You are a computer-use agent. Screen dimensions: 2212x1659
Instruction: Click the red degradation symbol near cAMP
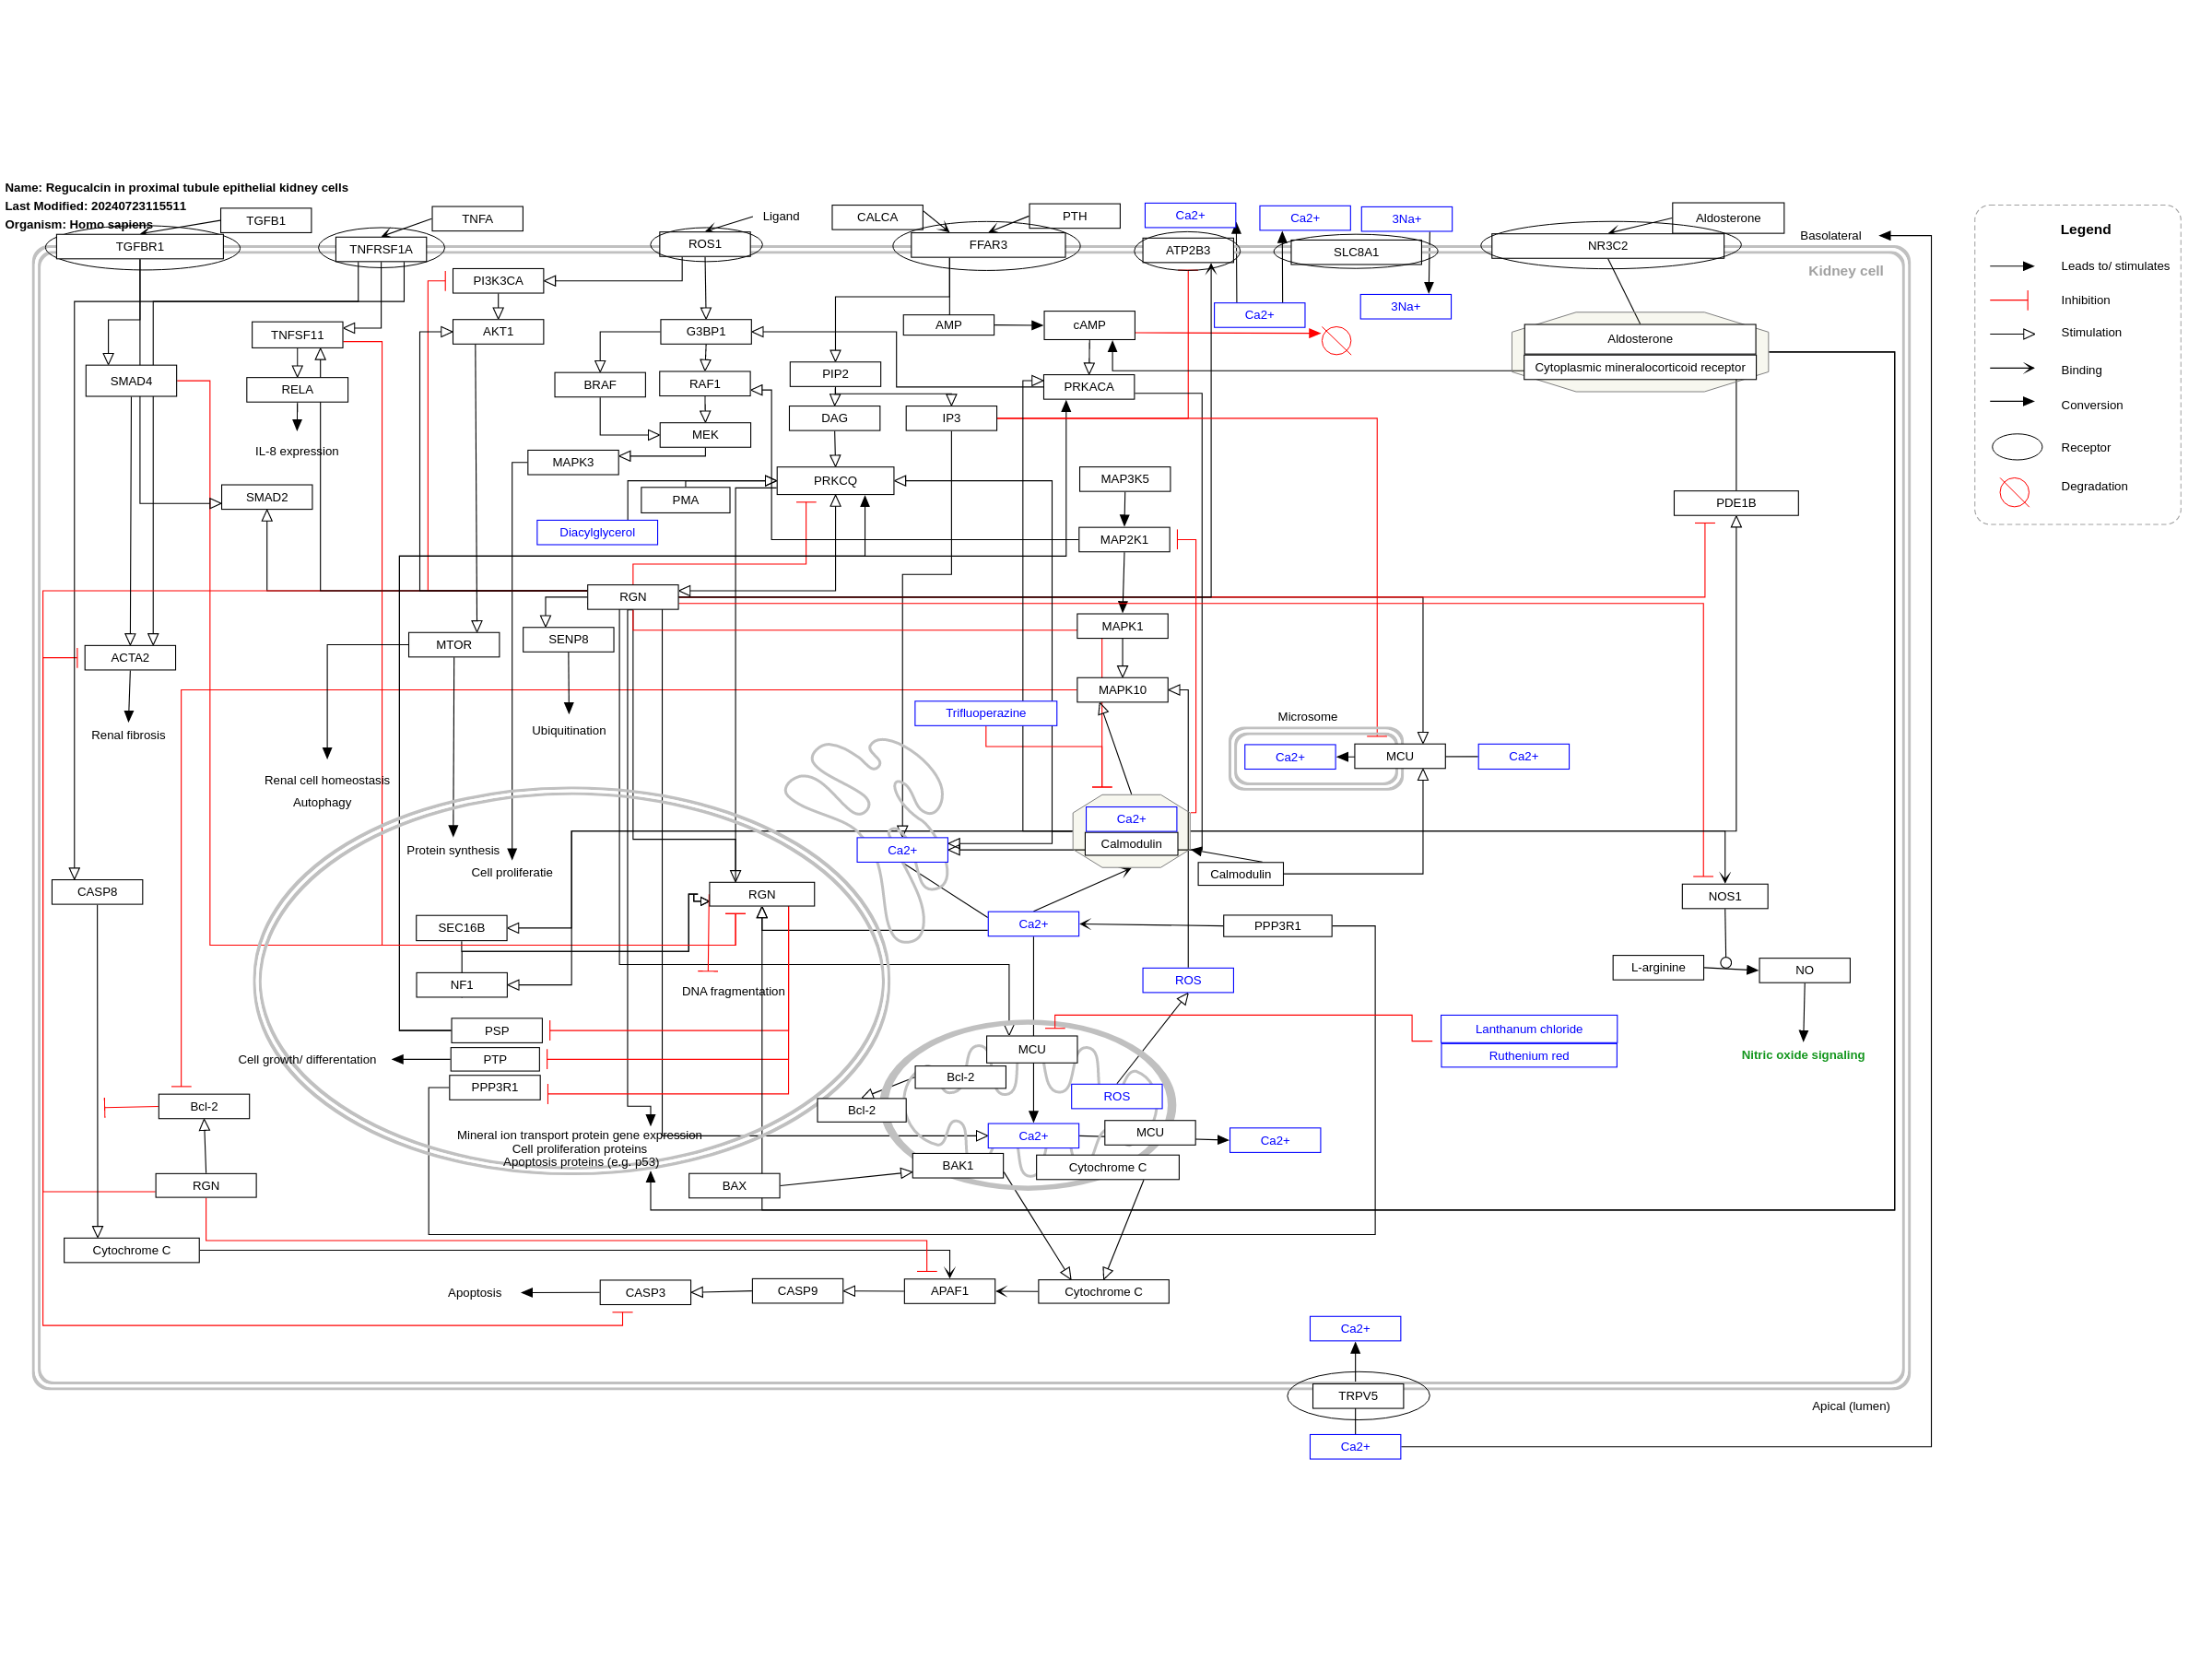point(1337,341)
